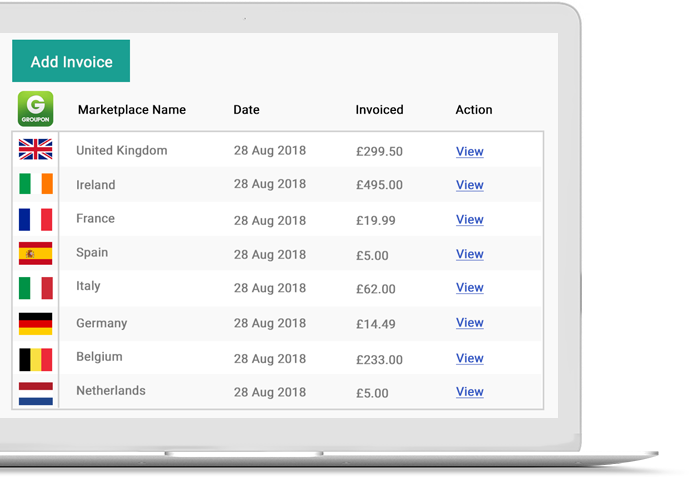Viewport: 689px width, 477px height.
Task: Open the View link for Ireland invoice
Action: (x=470, y=185)
